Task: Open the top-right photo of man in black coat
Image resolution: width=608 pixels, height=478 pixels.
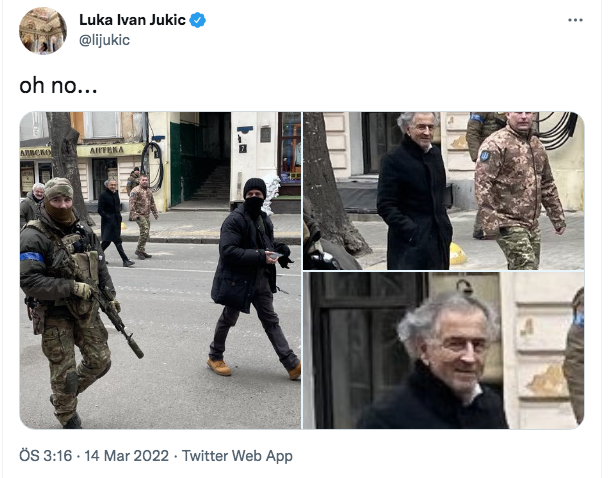Action: (x=444, y=191)
